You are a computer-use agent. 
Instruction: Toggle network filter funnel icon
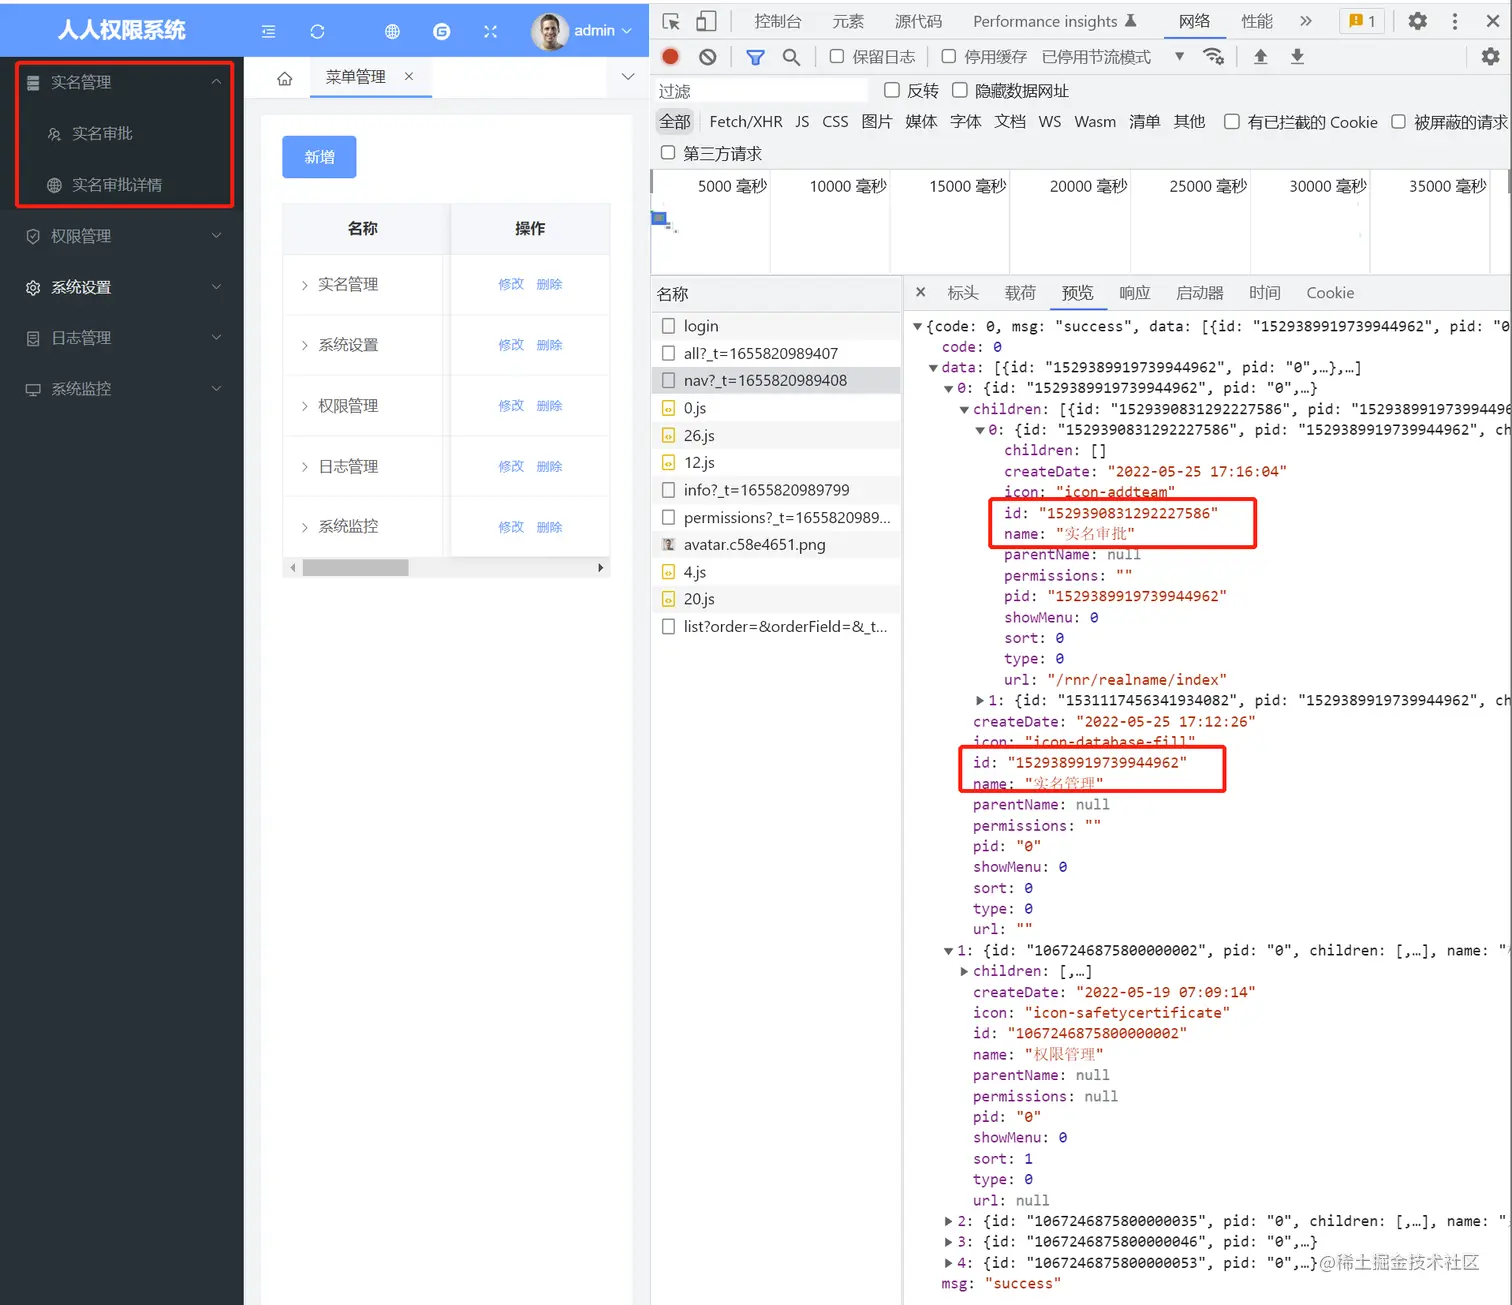coord(755,57)
